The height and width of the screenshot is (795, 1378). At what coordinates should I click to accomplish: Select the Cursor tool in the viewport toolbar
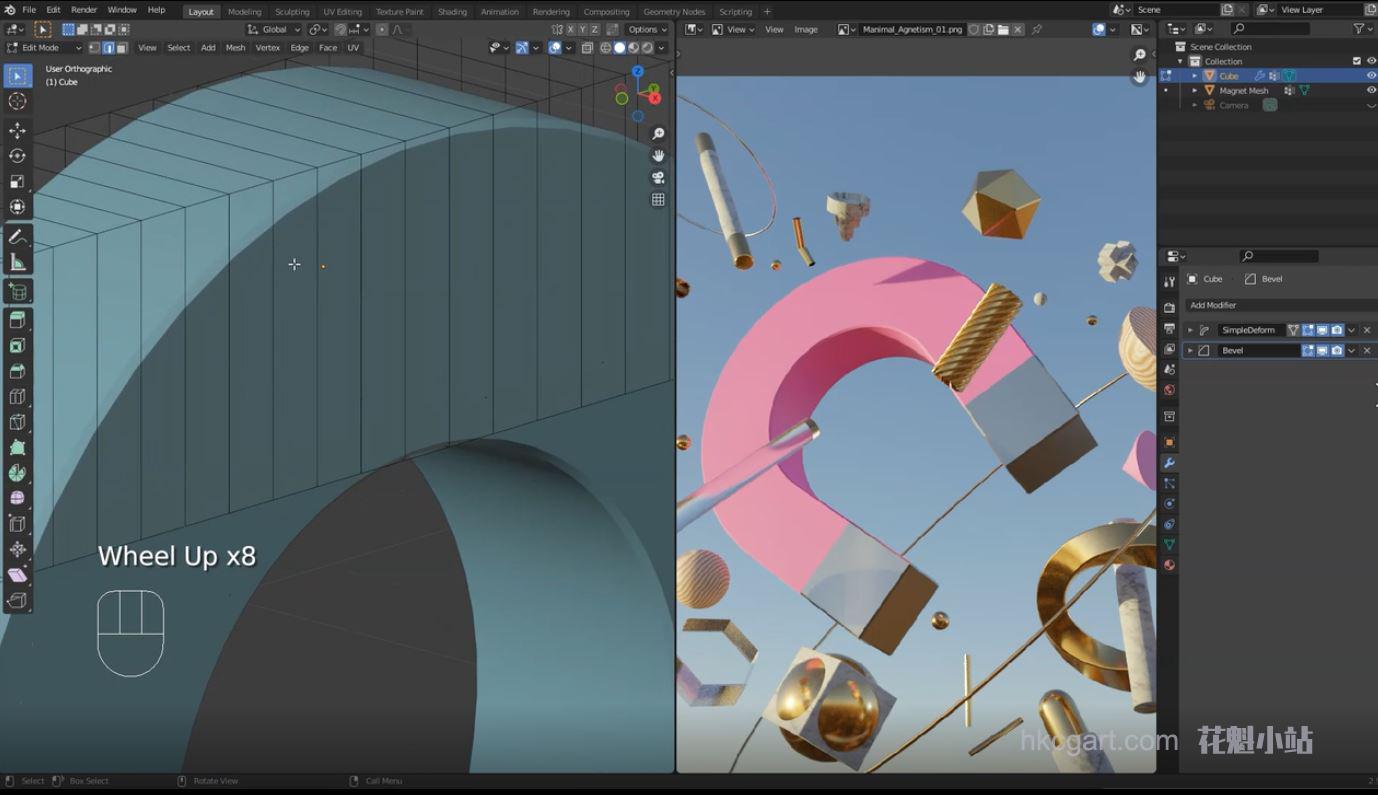17,101
